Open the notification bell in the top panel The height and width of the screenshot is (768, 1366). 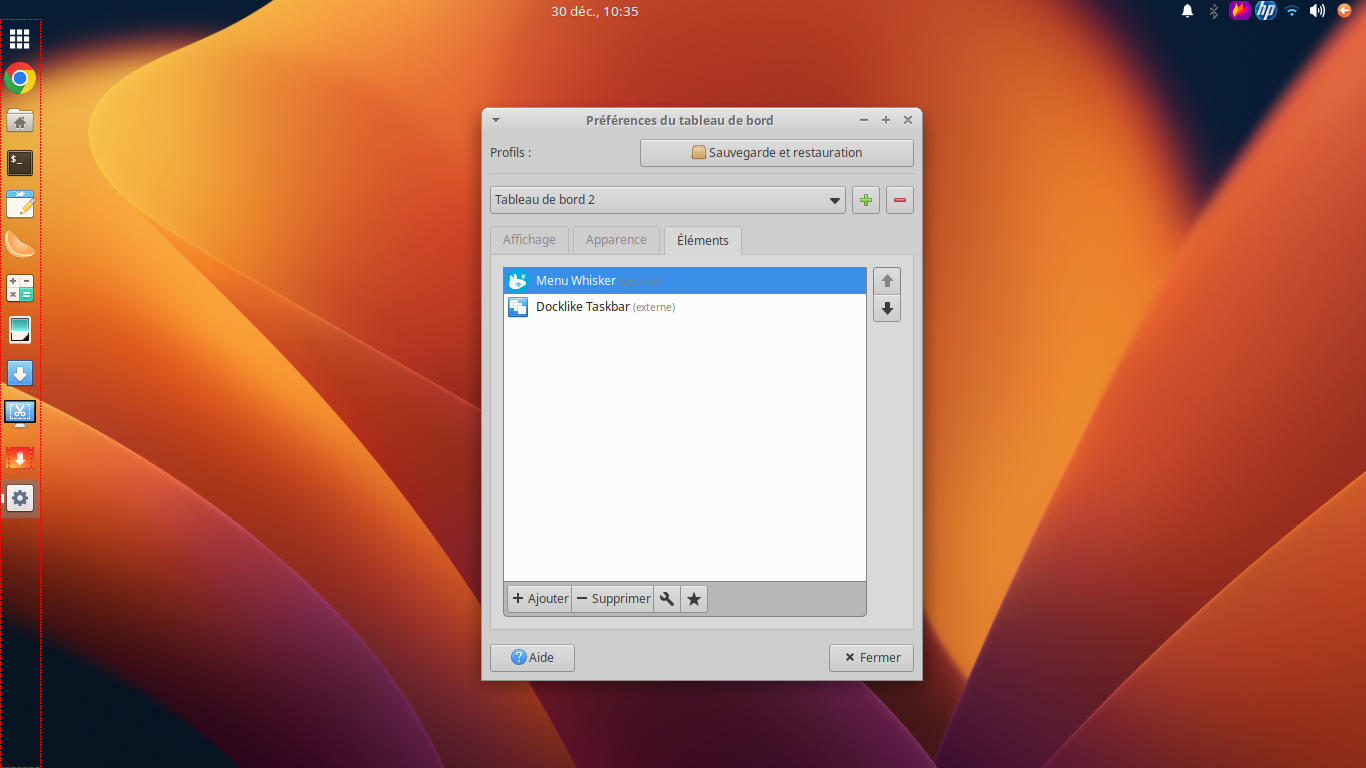[1188, 11]
